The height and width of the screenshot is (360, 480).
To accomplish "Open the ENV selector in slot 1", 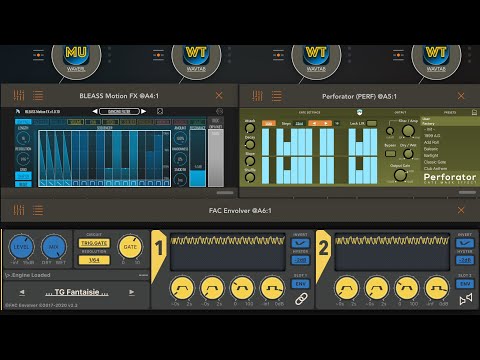I will [x=300, y=284].
